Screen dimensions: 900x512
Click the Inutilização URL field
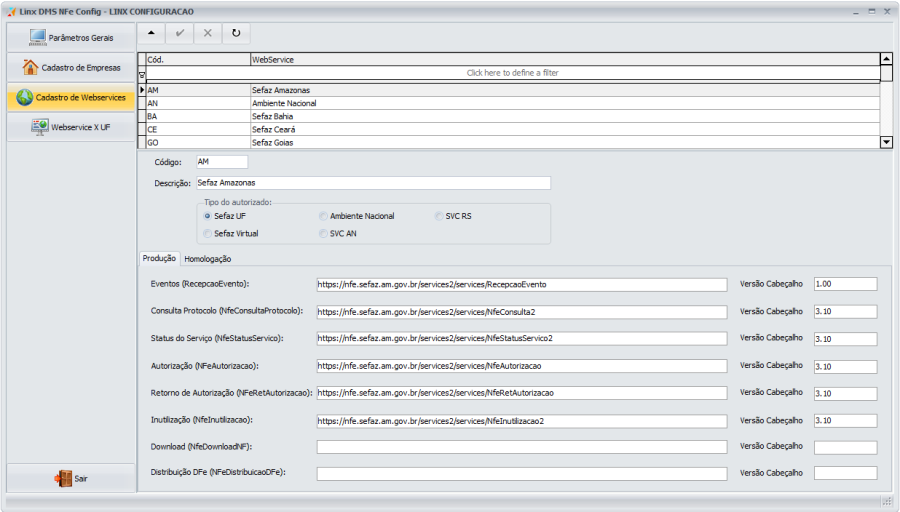(x=522, y=421)
